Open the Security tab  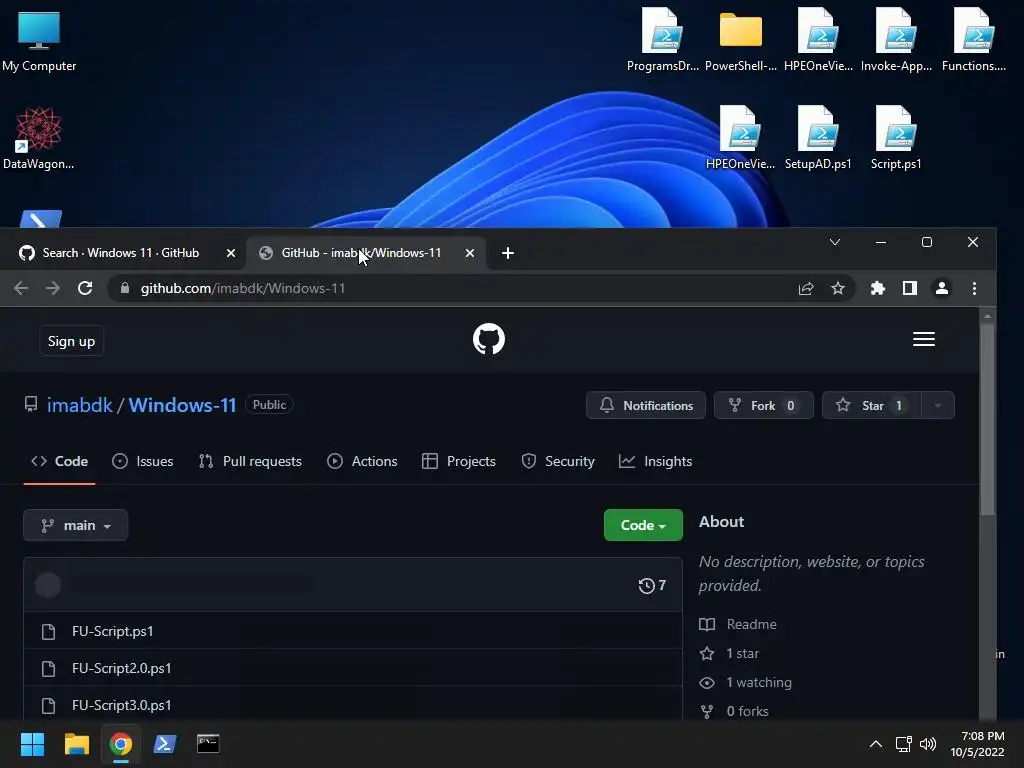click(558, 461)
